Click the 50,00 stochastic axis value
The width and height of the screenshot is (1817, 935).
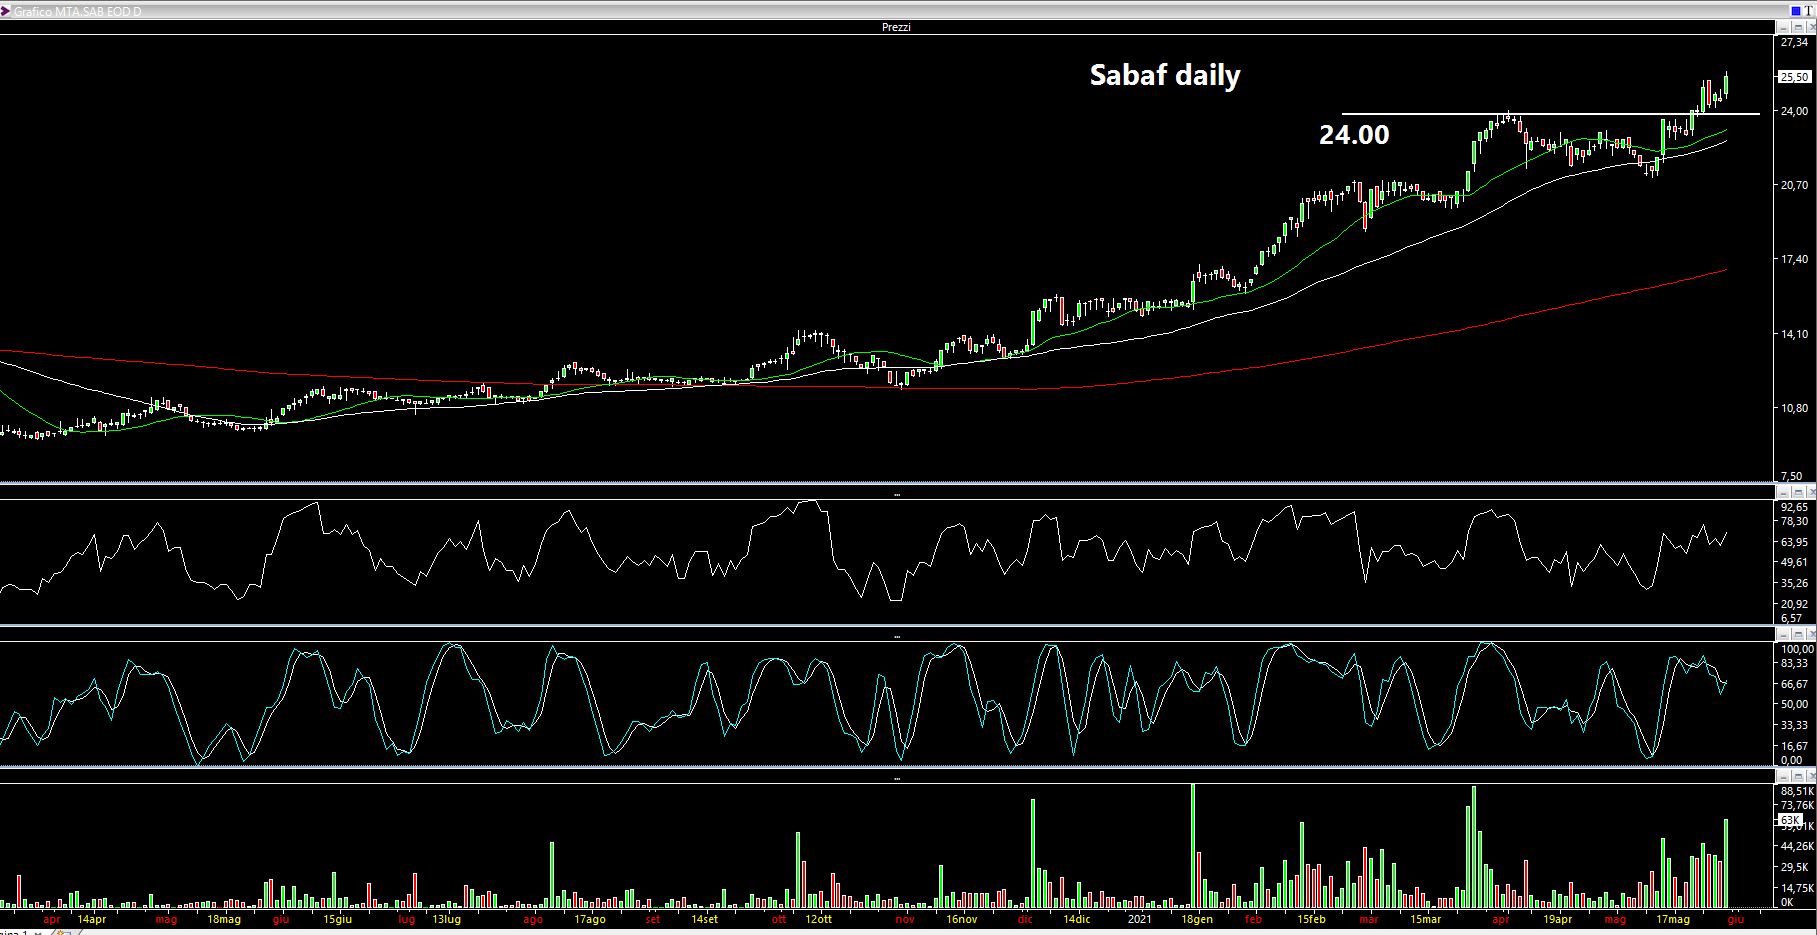pos(1795,704)
